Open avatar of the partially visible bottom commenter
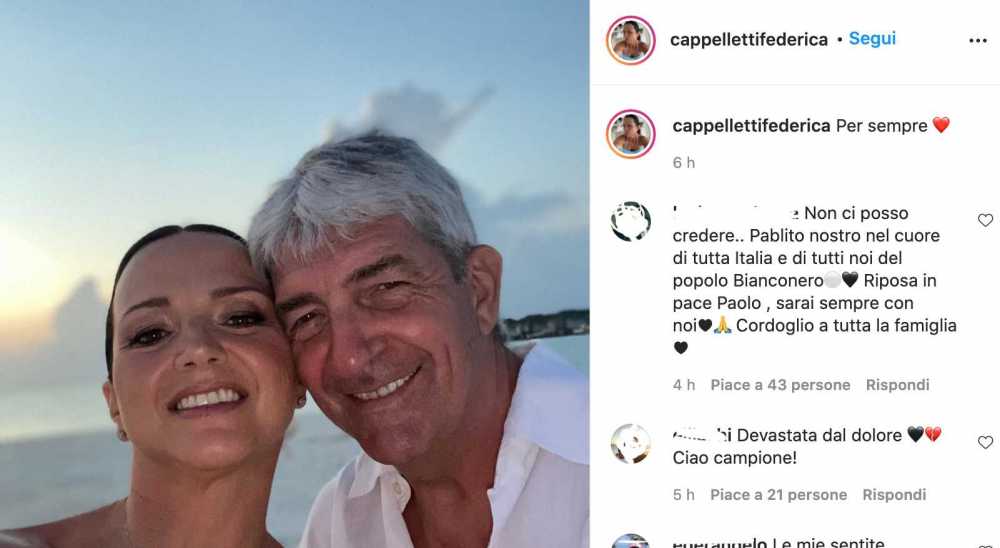 (x=631, y=541)
